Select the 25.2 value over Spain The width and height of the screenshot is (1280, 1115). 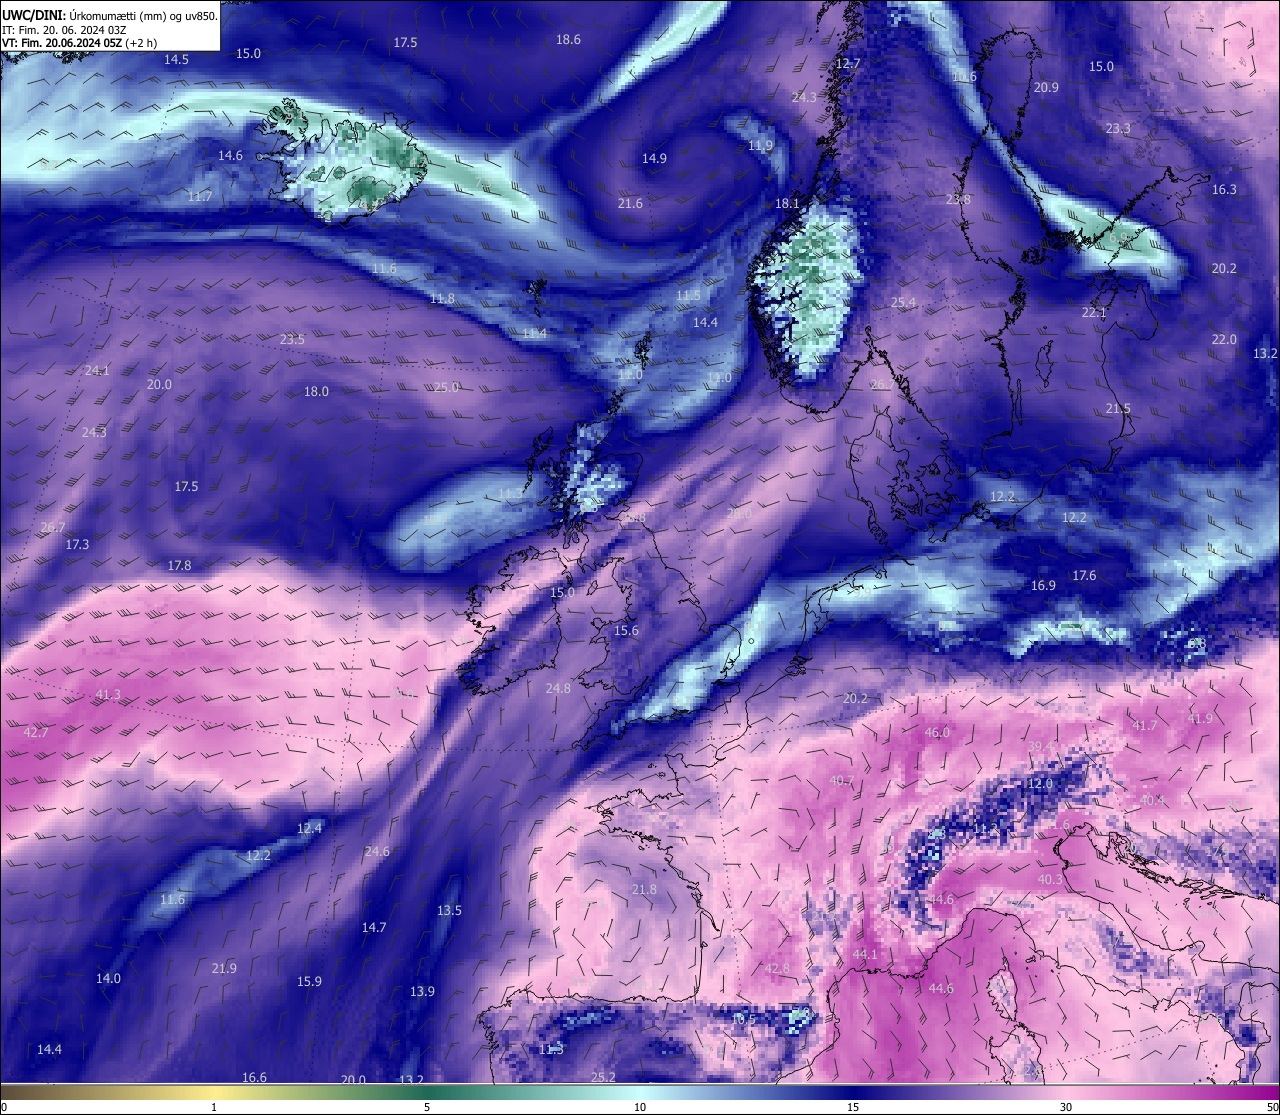pyautogui.click(x=603, y=1078)
